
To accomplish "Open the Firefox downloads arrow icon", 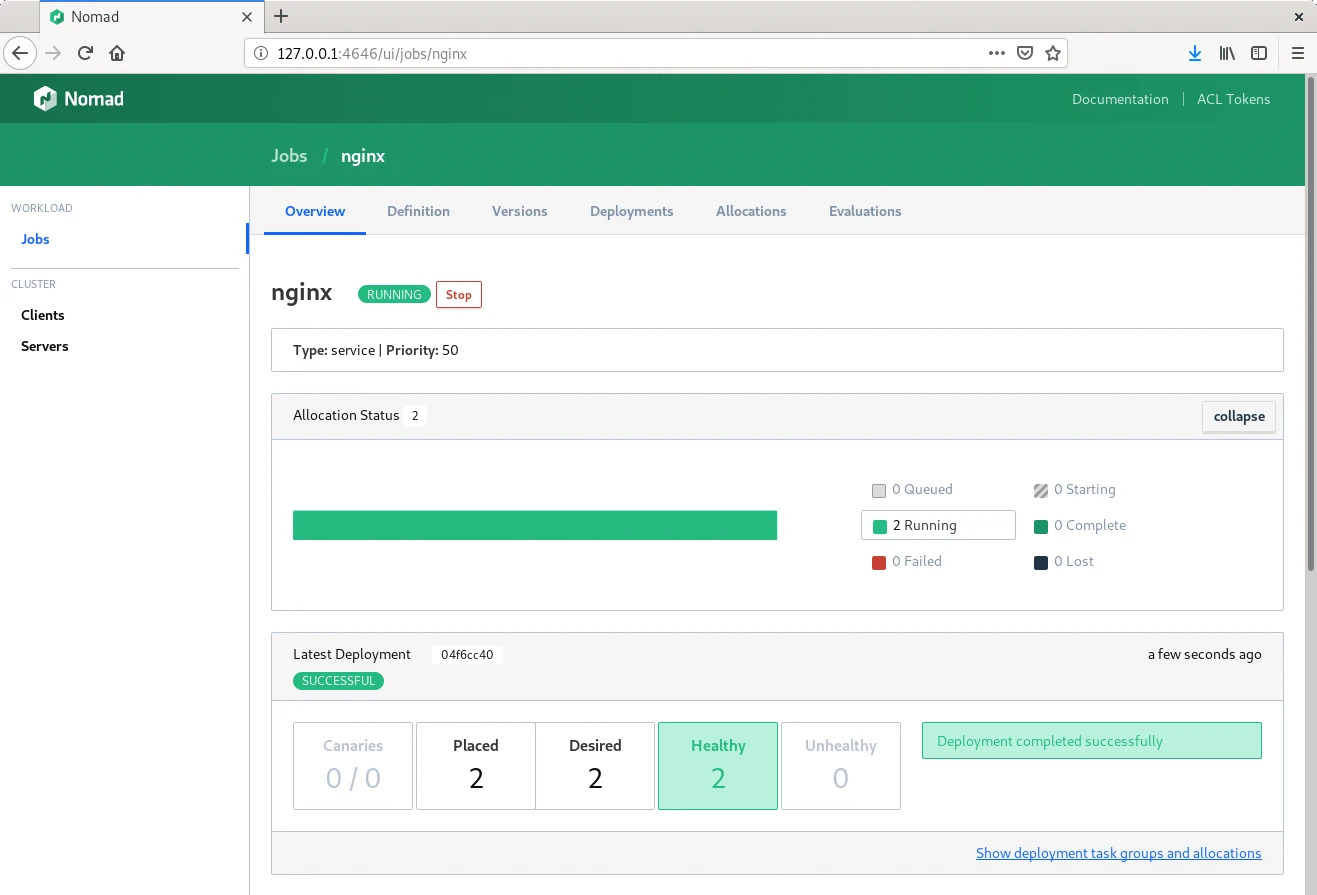I will coord(1194,53).
